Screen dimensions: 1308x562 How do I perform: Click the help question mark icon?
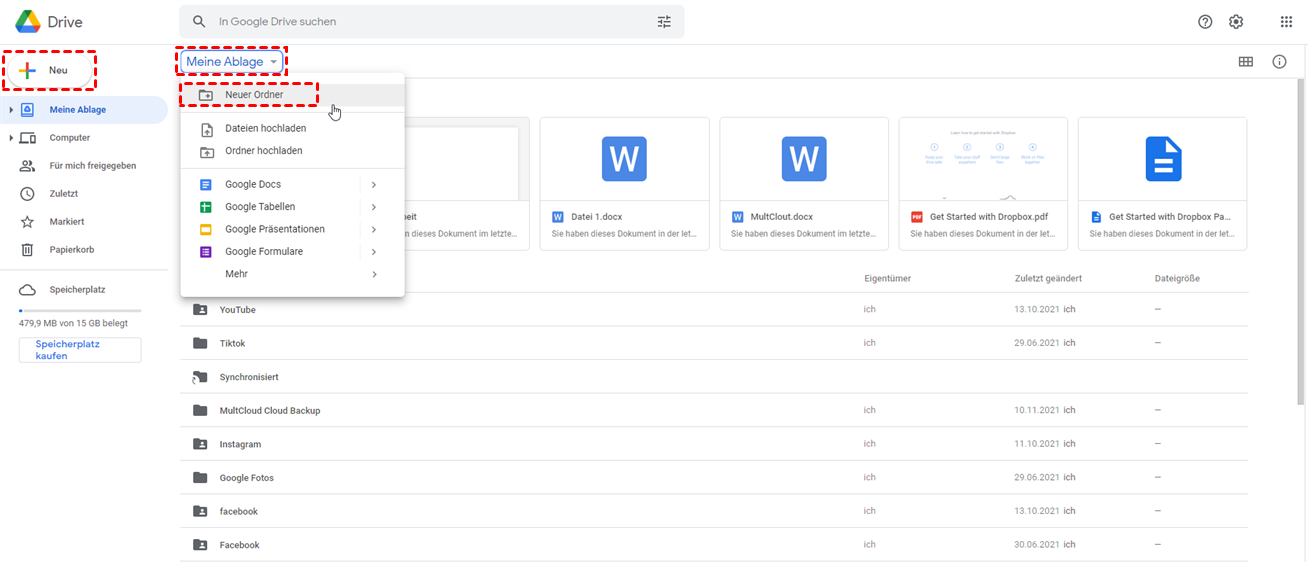pyautogui.click(x=1205, y=22)
